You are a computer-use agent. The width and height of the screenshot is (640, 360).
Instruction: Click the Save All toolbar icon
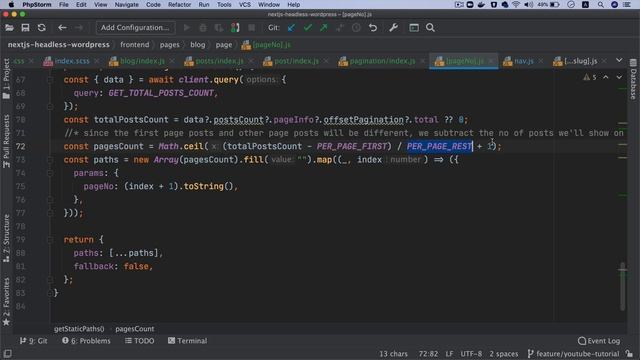coord(25,28)
